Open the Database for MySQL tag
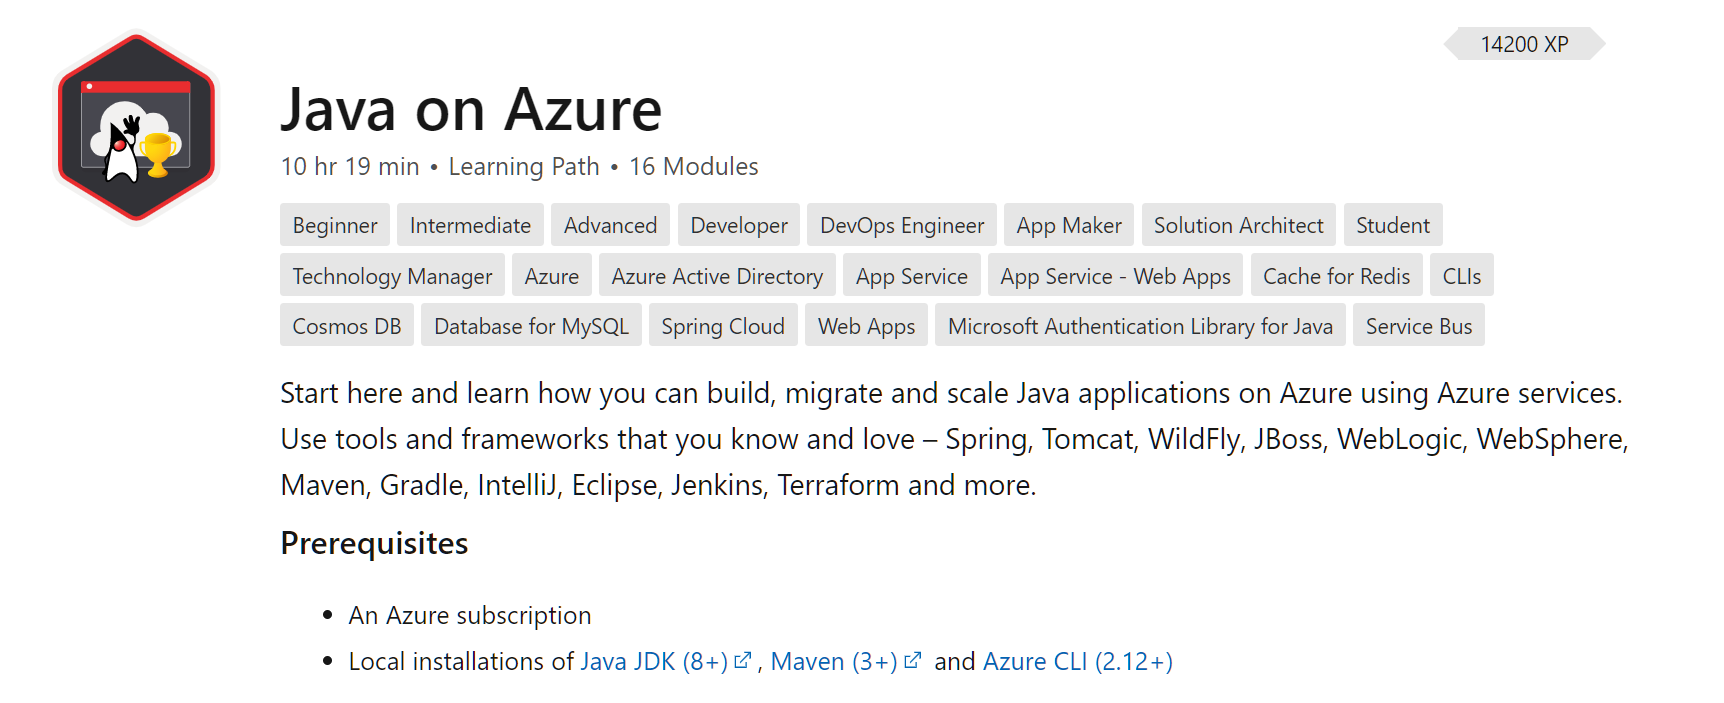Image resolution: width=1724 pixels, height=703 pixels. tap(531, 326)
